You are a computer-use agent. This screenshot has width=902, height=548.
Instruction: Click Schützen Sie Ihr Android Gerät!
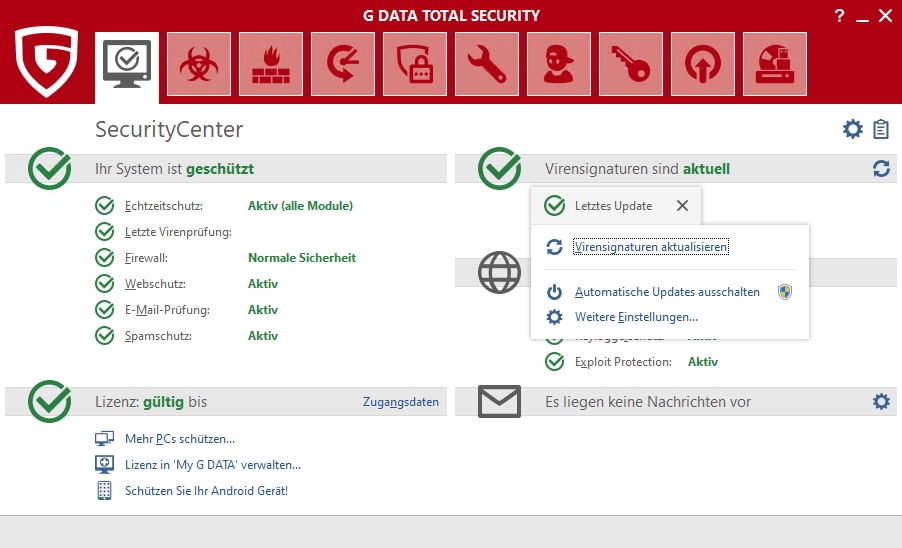tap(207, 490)
